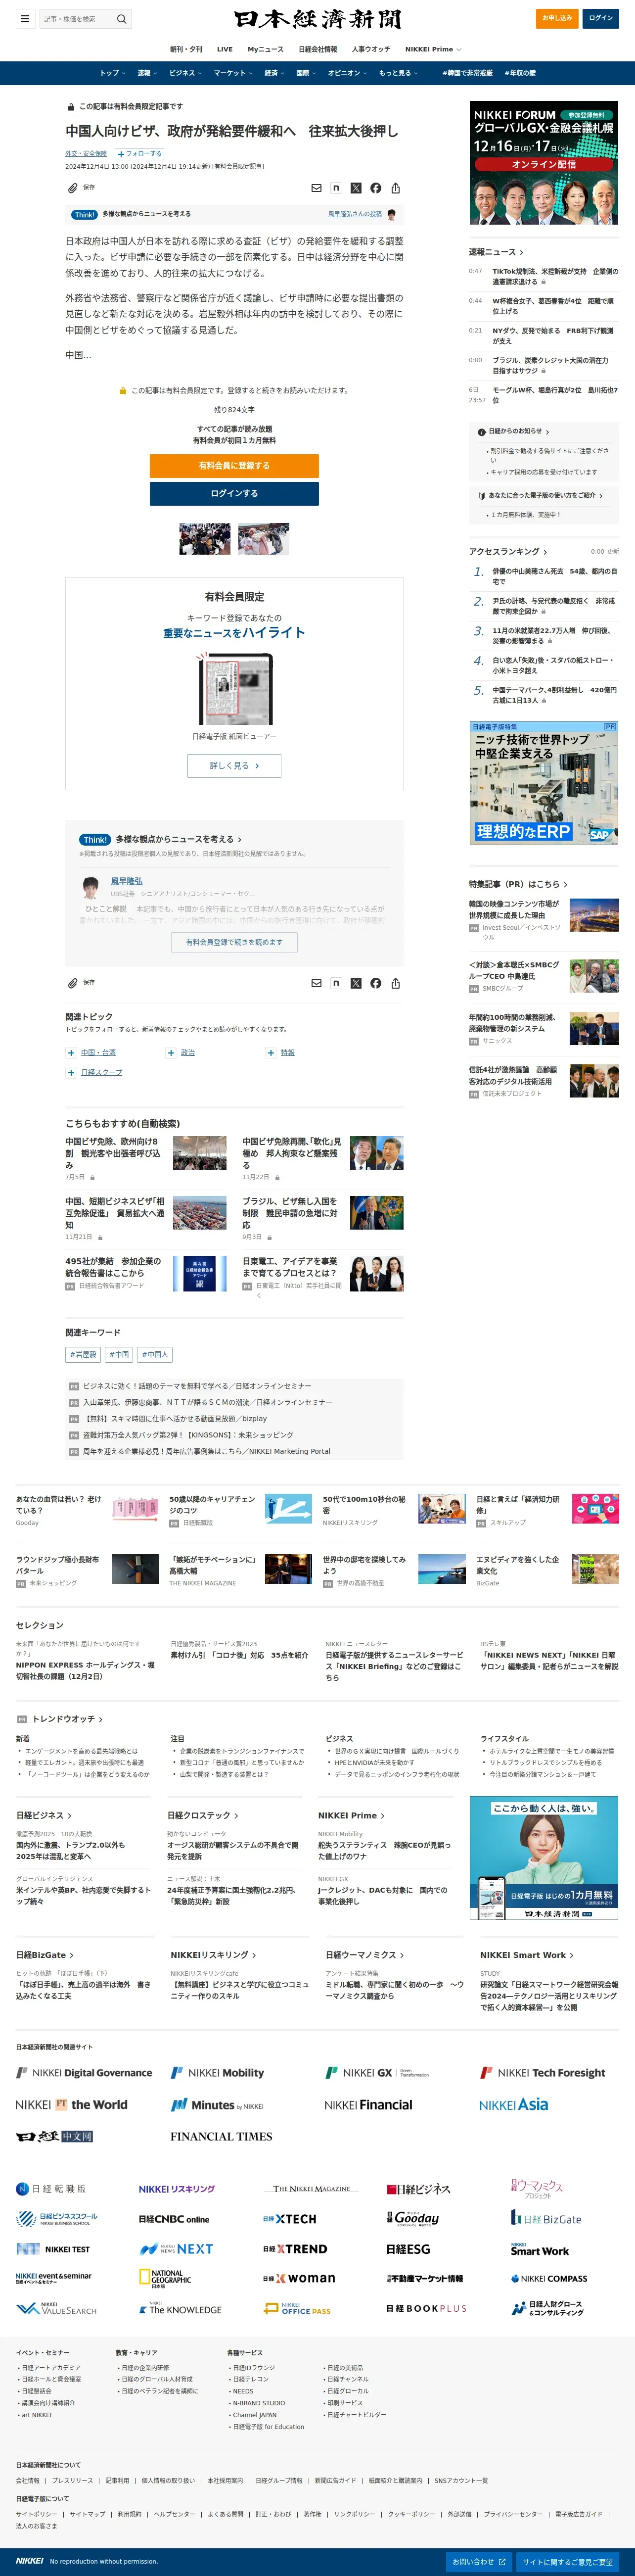Open the 日経会社情報 menu item

(x=318, y=49)
